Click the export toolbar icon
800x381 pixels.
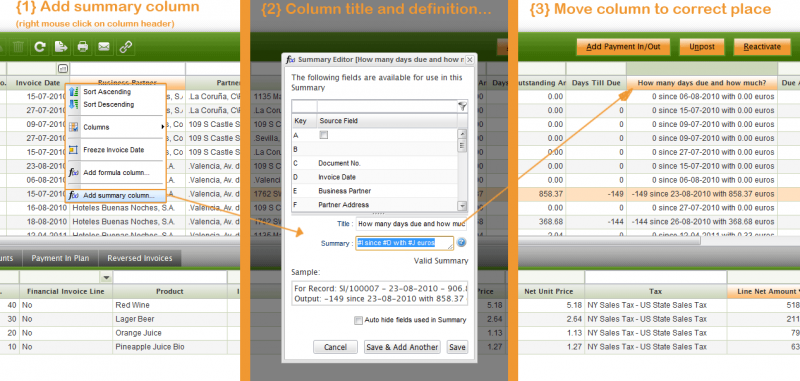pyautogui.click(x=61, y=47)
